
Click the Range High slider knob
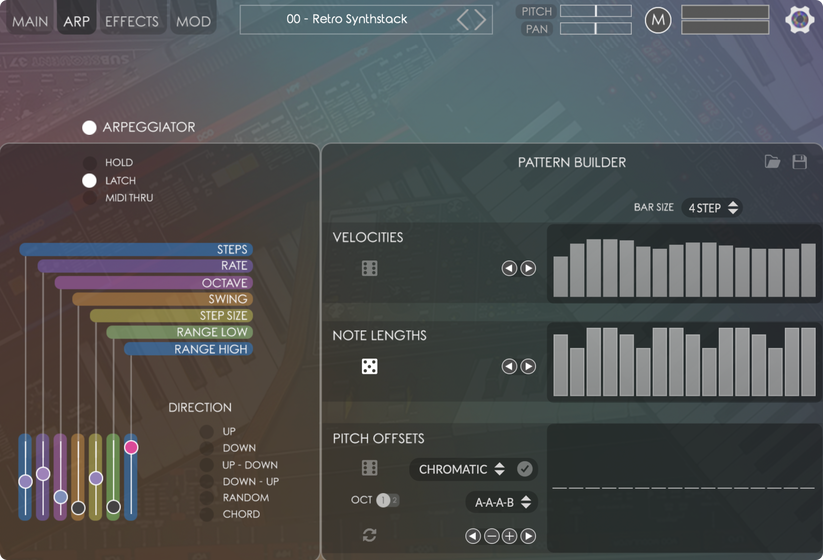tap(131, 447)
